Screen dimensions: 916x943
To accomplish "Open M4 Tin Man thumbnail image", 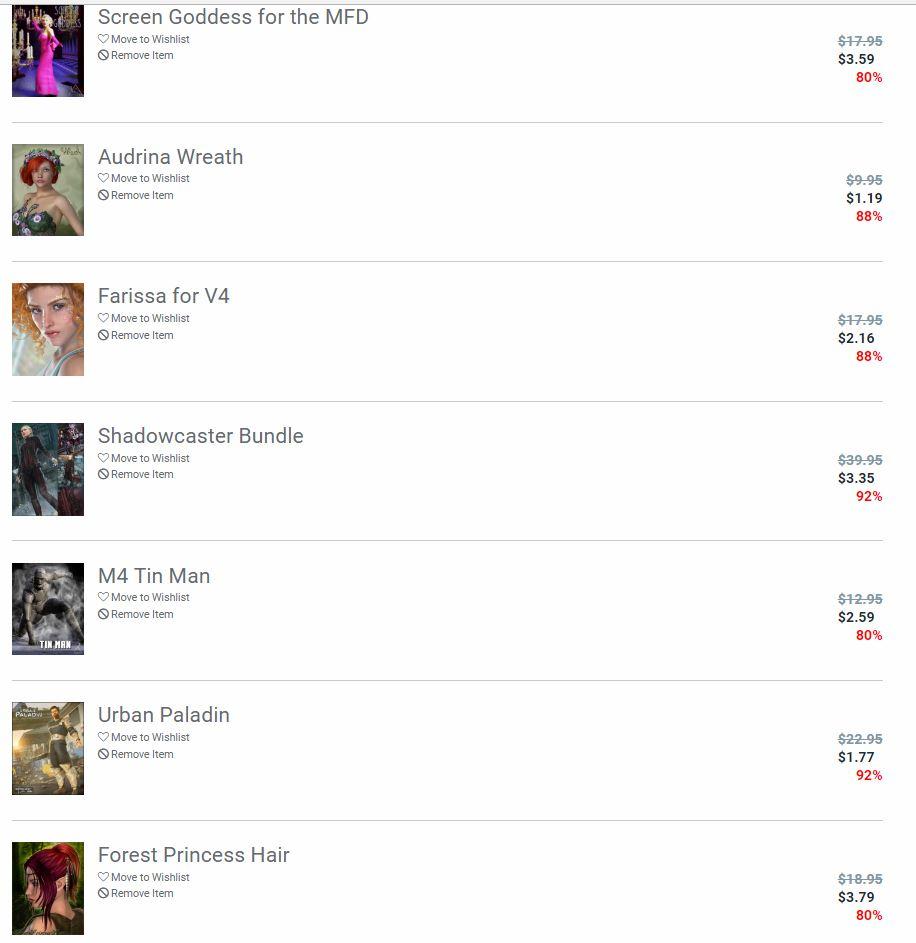I will tap(48, 609).
